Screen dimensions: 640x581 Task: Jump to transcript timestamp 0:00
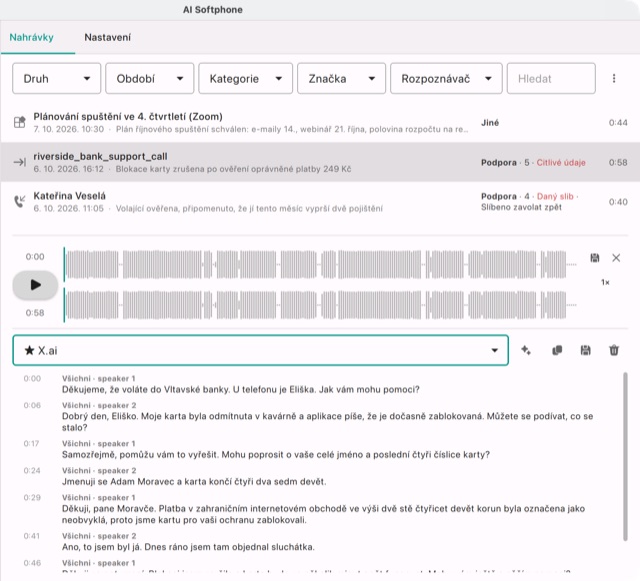click(32, 378)
